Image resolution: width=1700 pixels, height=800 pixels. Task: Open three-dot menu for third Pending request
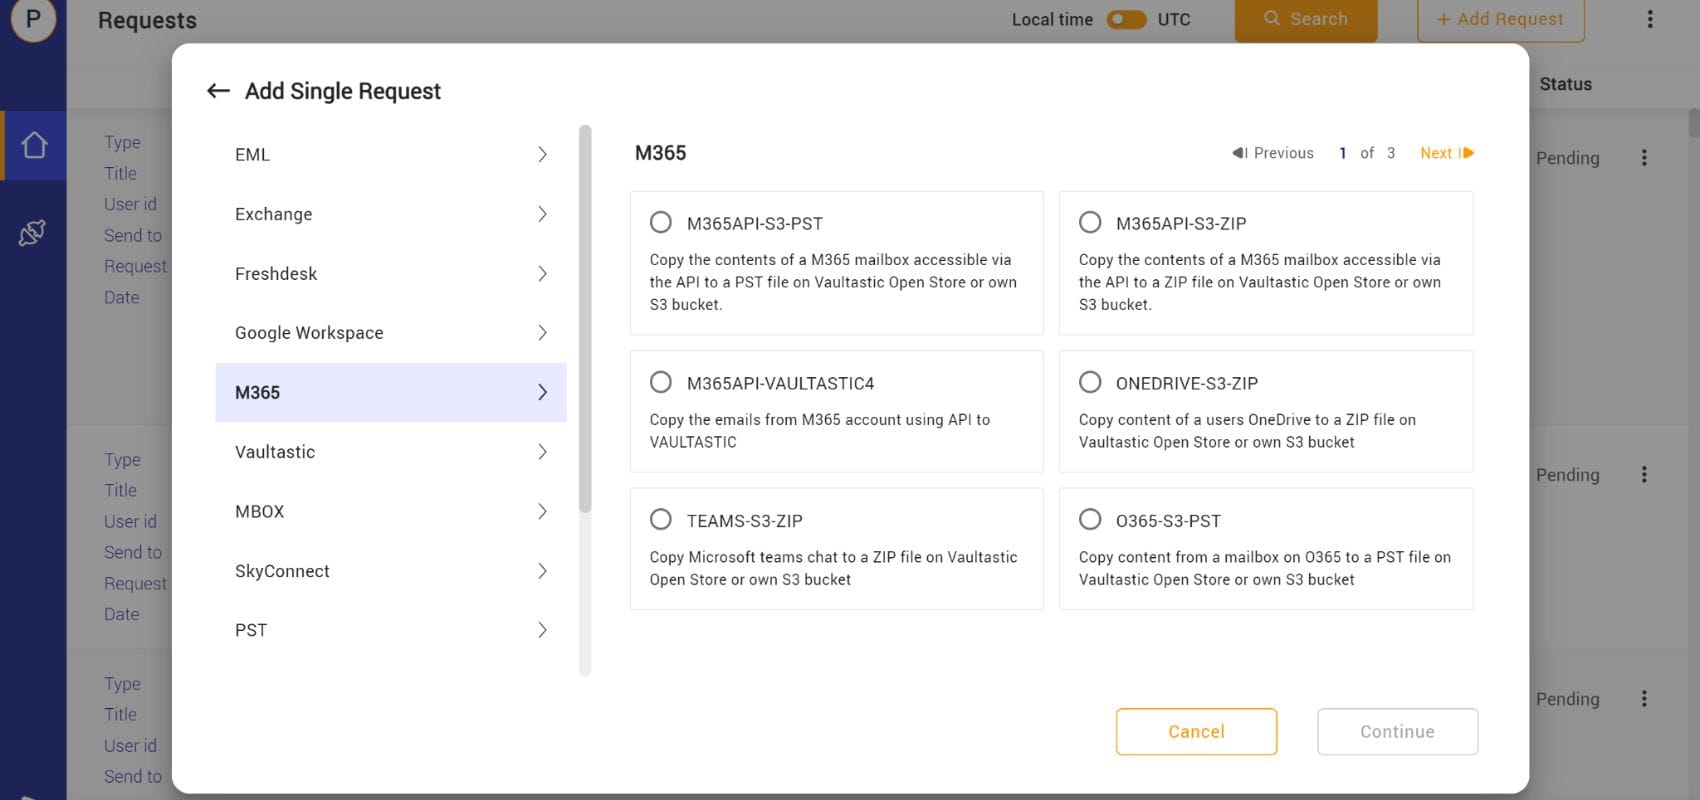pos(1644,699)
